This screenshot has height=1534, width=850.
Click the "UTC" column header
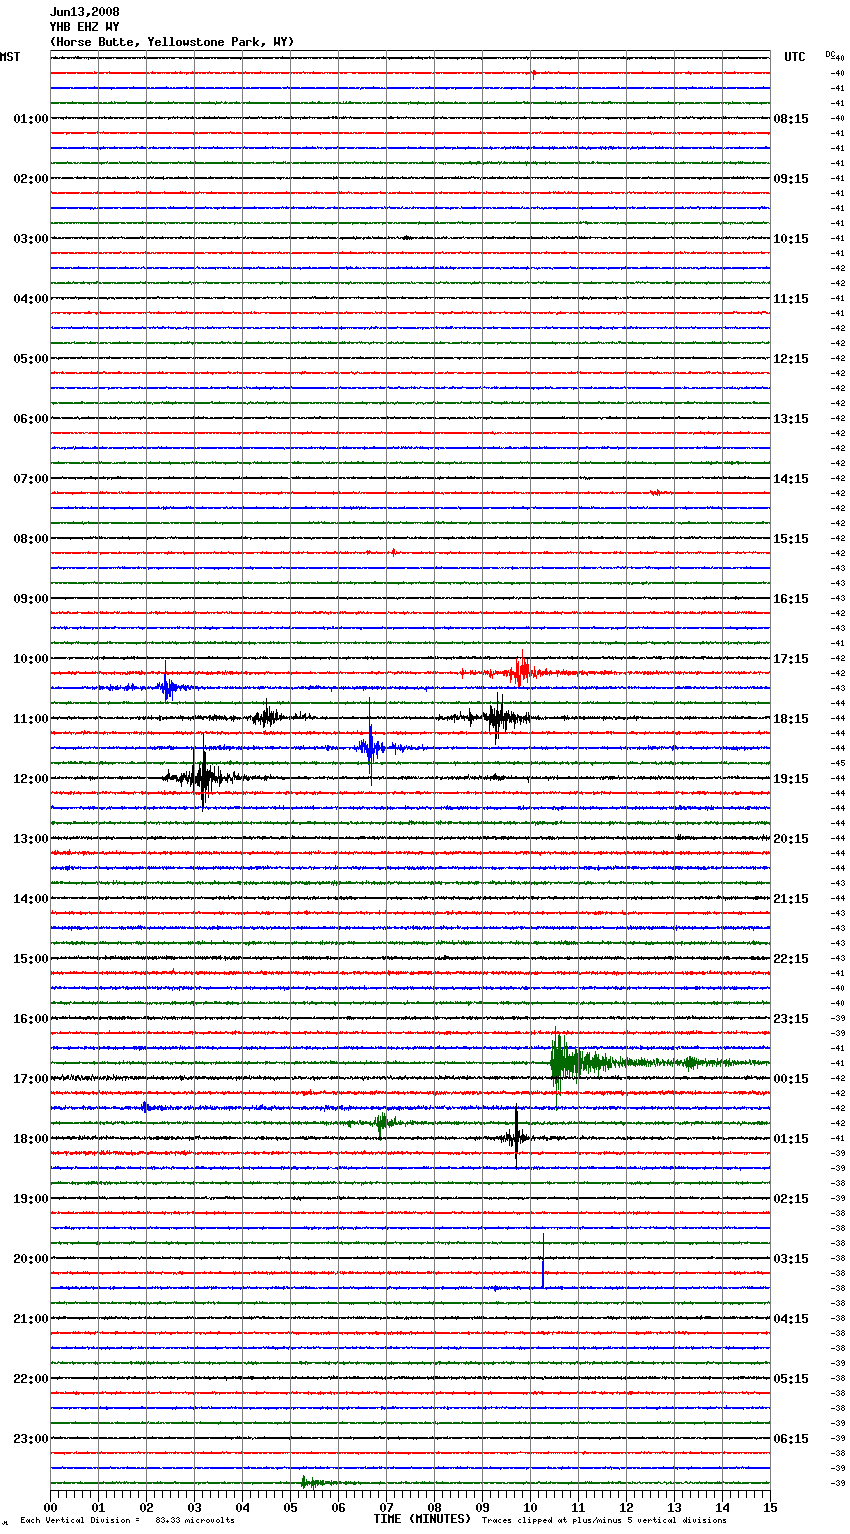point(795,57)
